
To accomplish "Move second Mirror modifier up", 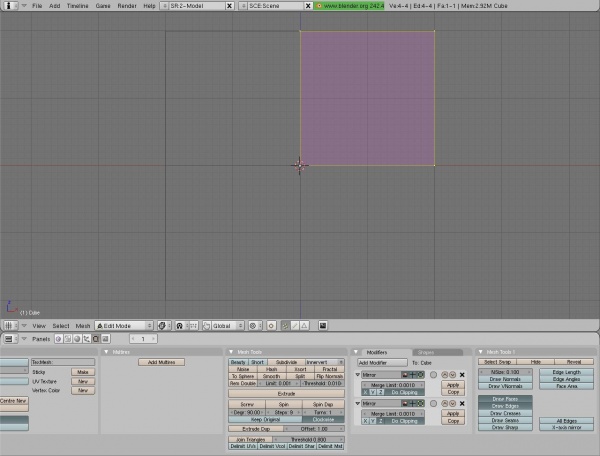I will [x=445, y=404].
